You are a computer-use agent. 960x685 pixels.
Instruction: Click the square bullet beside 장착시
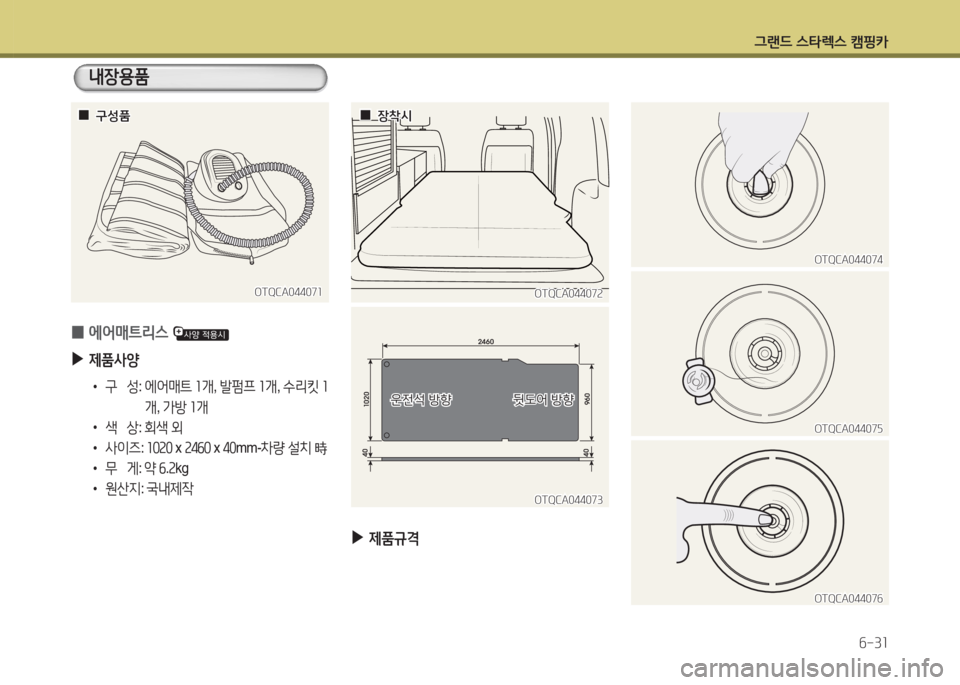click(365, 114)
